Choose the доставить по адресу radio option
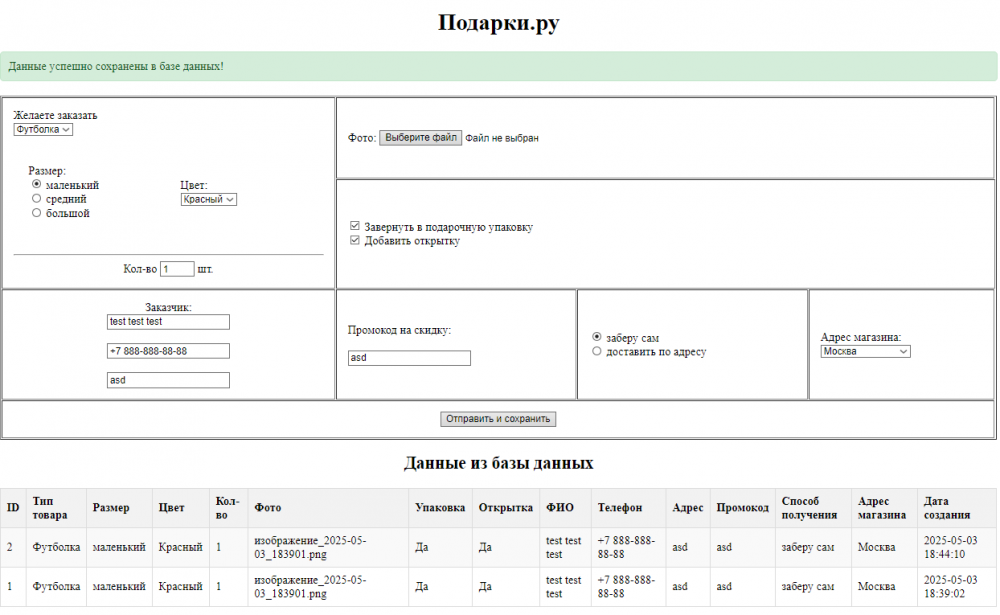The image size is (1000, 615). point(597,351)
